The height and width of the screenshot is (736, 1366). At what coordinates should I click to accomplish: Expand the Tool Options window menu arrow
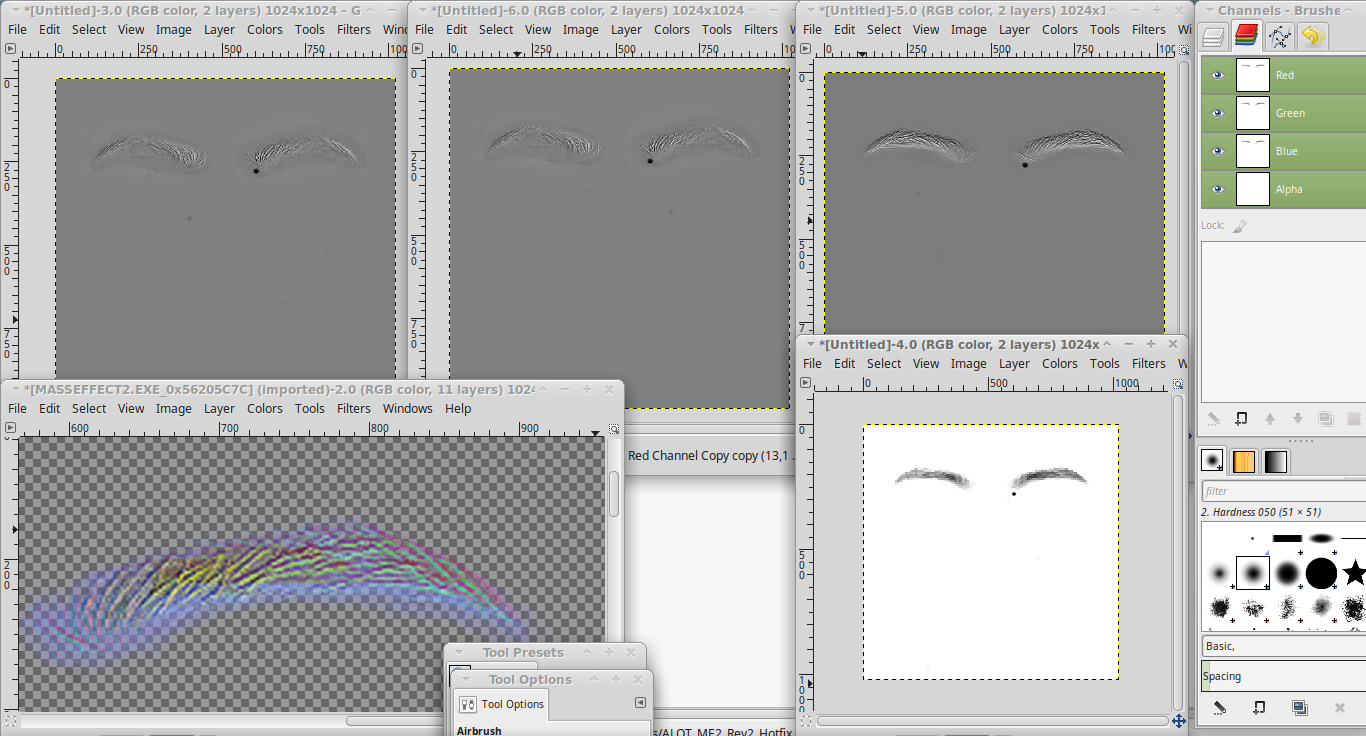tap(465, 679)
